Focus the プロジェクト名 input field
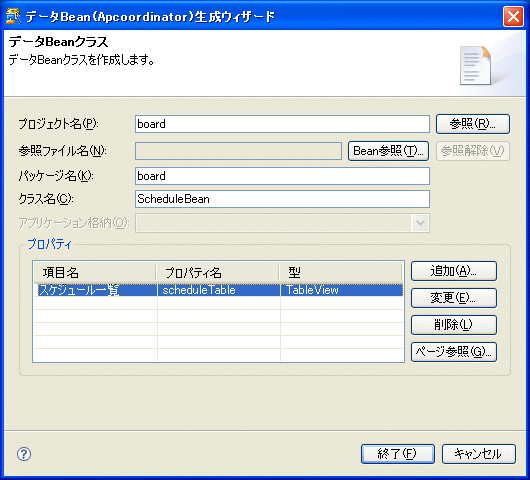The image size is (530, 480). [282, 124]
